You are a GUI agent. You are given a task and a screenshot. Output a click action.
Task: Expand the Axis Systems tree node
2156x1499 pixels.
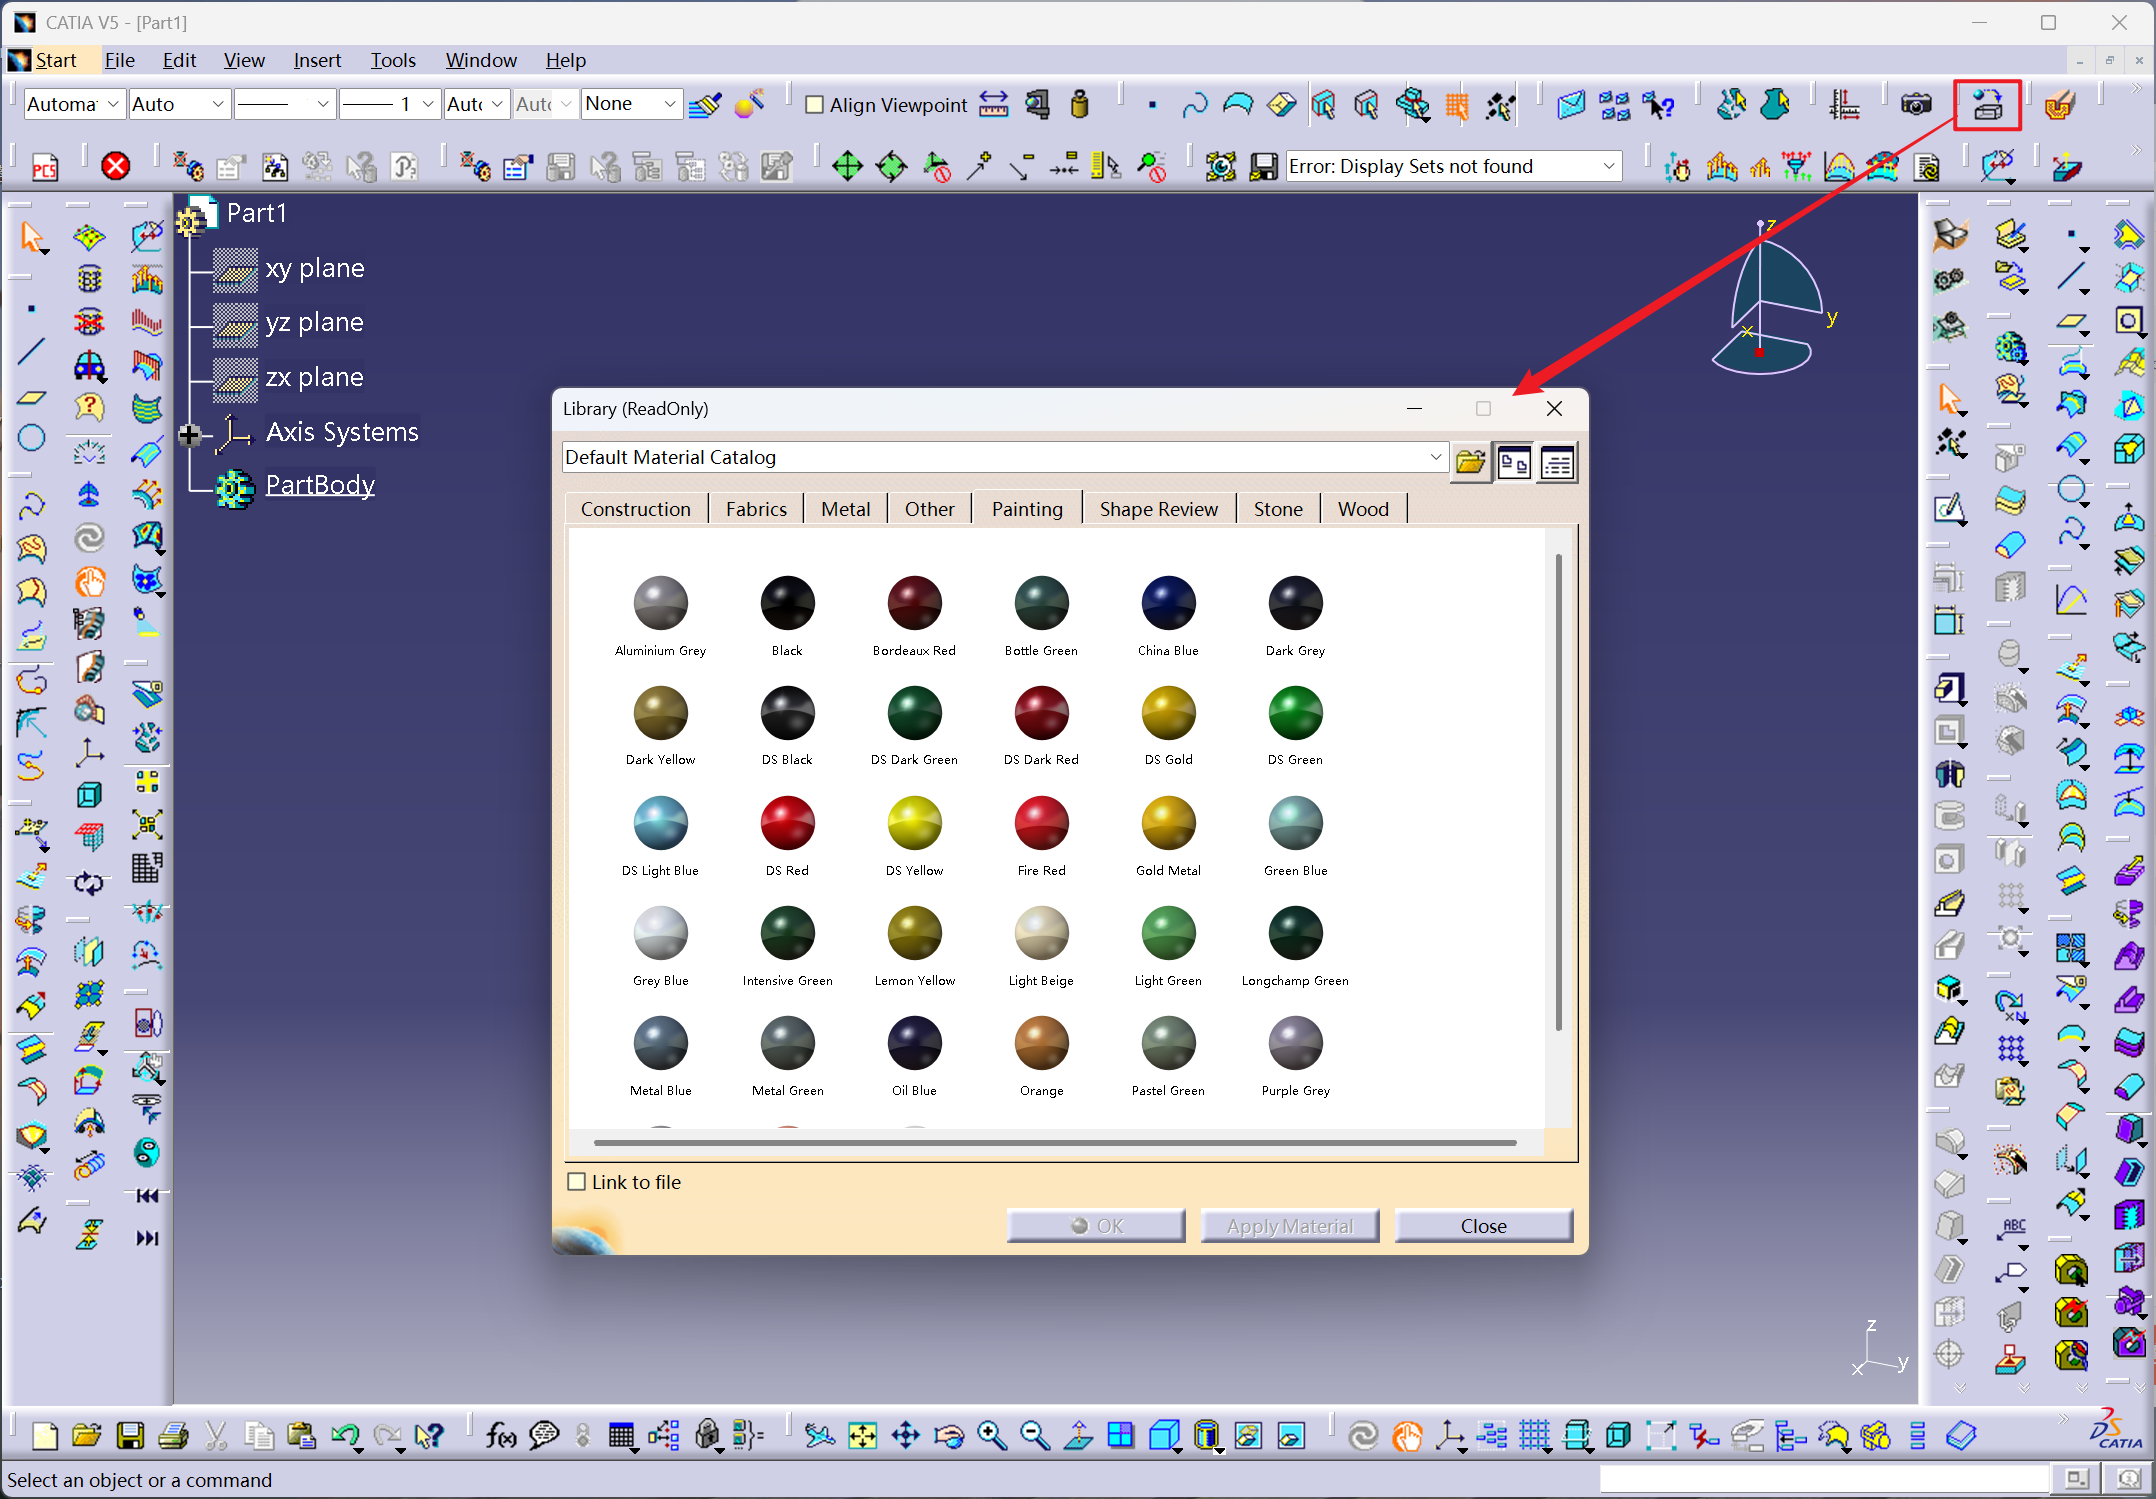pyautogui.click(x=189, y=434)
